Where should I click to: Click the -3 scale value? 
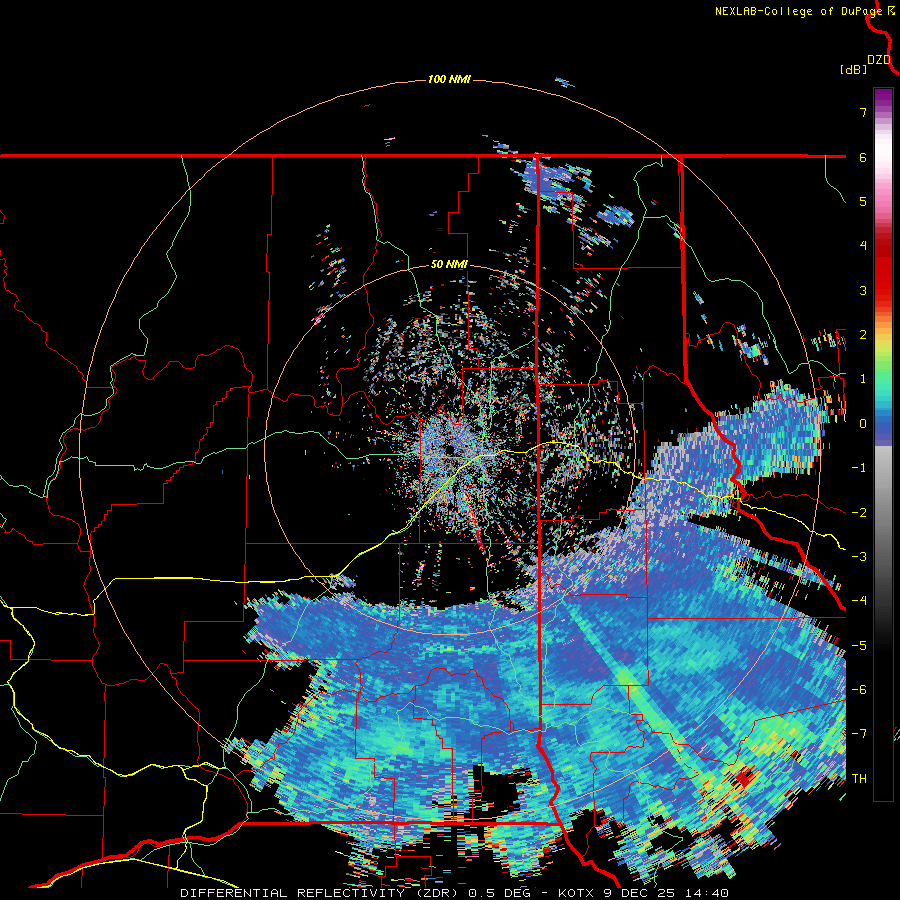click(859, 557)
